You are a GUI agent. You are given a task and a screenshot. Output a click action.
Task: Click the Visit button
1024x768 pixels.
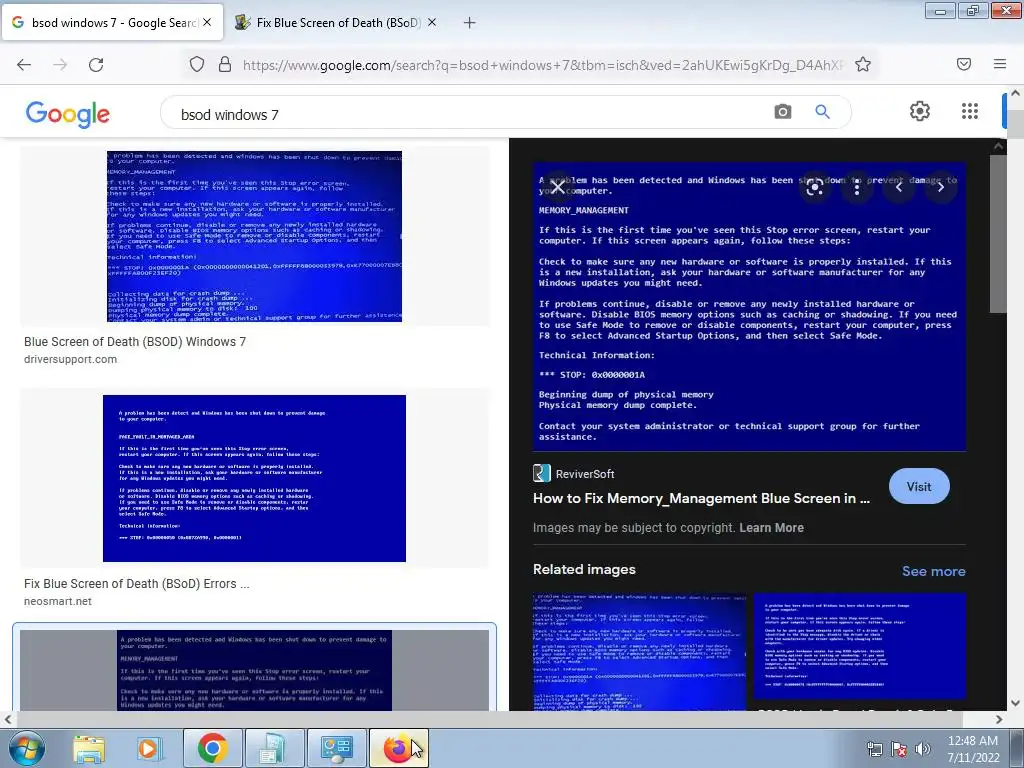(x=919, y=487)
